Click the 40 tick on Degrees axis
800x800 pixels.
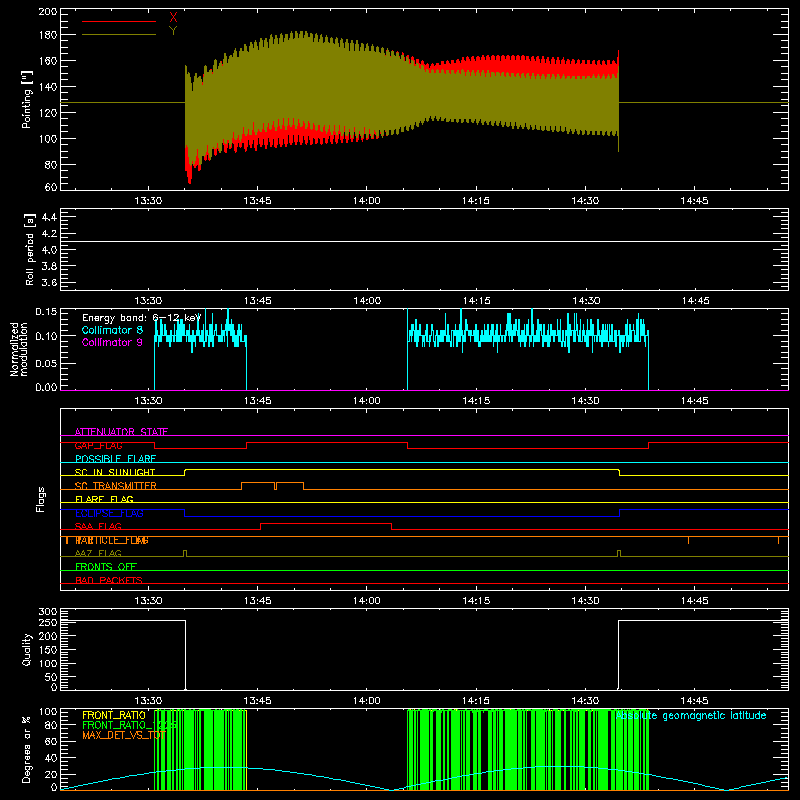coord(51,758)
